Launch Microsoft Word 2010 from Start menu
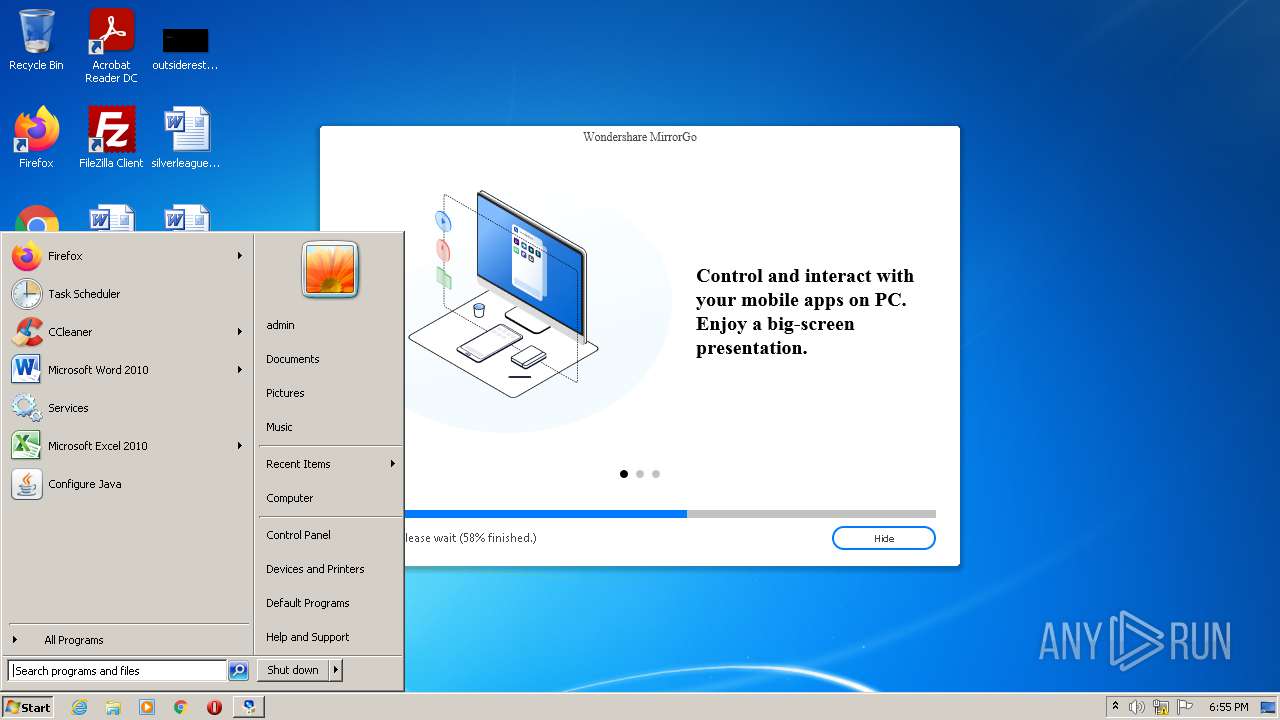1280x720 pixels. pos(127,370)
